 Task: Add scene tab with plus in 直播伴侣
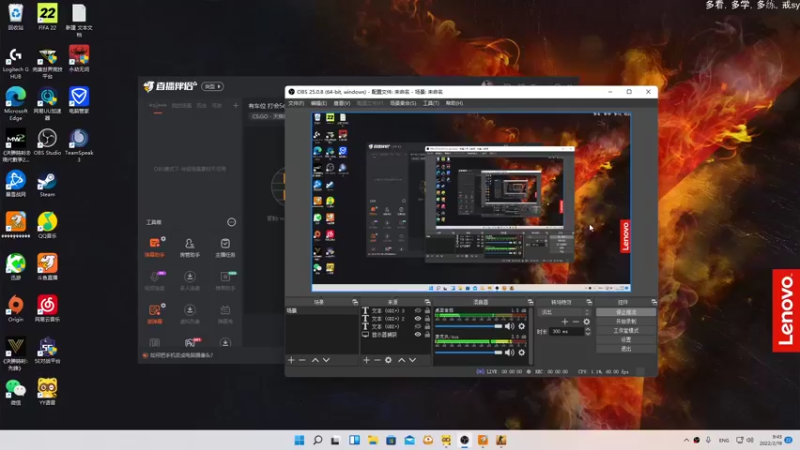pyautogui.click(x=236, y=106)
